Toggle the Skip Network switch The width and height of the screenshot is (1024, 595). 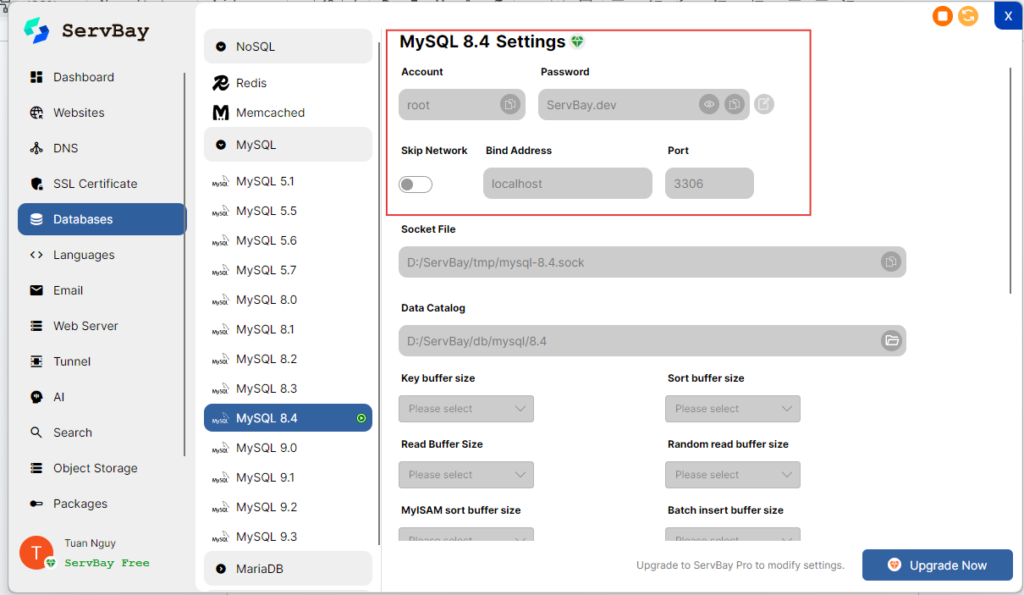[416, 184]
